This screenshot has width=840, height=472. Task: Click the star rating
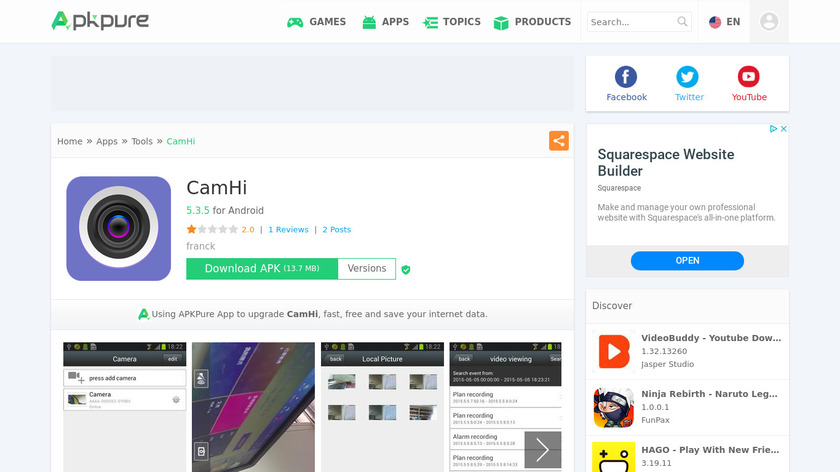212,229
